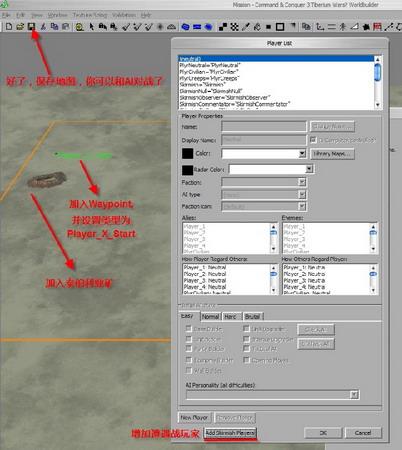The image size is (402, 450).
Task: Click the coarse two-by-two checker toolbar icon
Action: coord(223,27)
